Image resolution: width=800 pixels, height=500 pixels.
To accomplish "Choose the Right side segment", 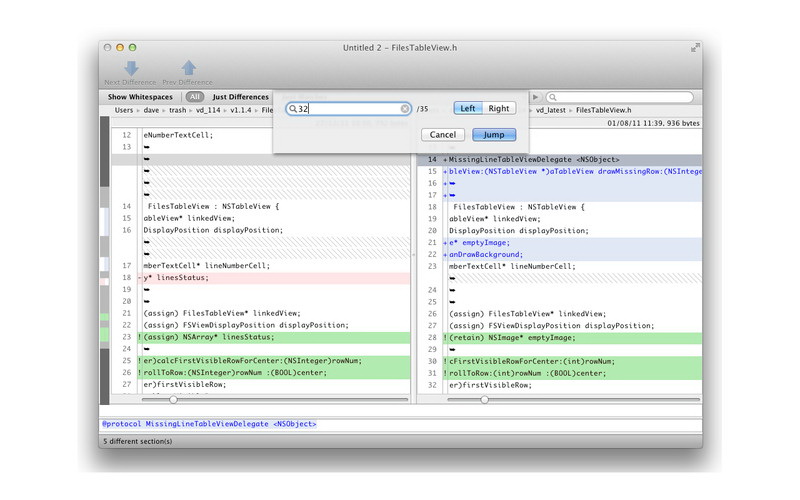I will [x=498, y=108].
